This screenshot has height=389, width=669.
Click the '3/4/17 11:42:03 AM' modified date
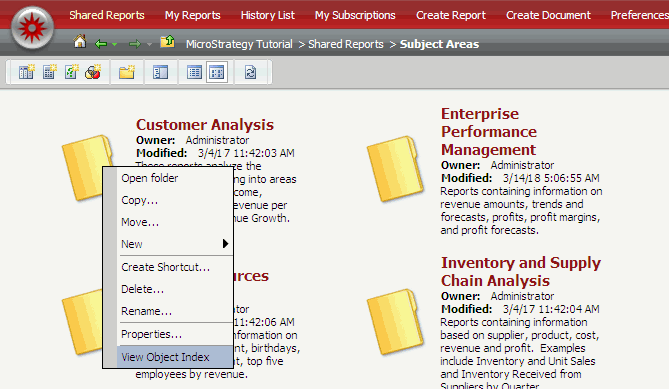246,153
